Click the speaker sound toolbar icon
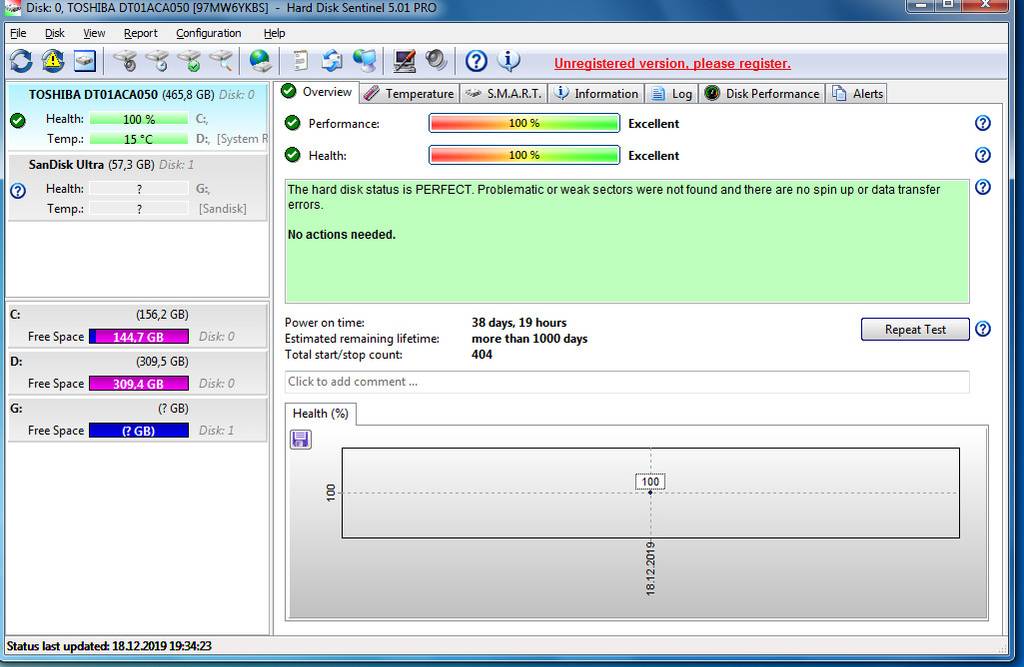Image resolution: width=1024 pixels, height=667 pixels. [x=436, y=61]
